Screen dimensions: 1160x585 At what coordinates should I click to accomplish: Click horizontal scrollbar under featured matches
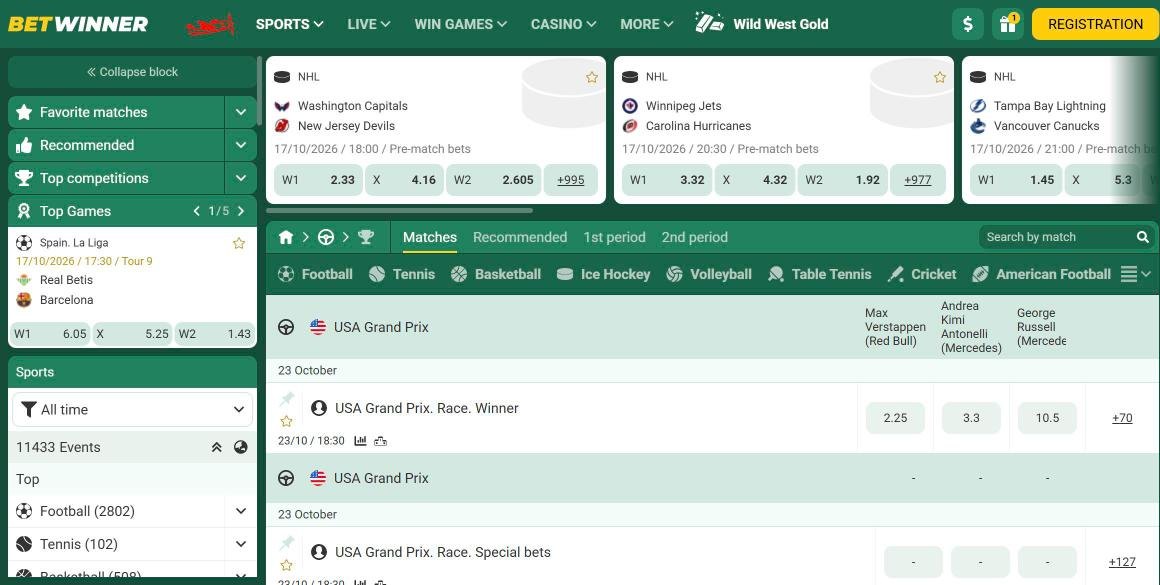coord(399,211)
